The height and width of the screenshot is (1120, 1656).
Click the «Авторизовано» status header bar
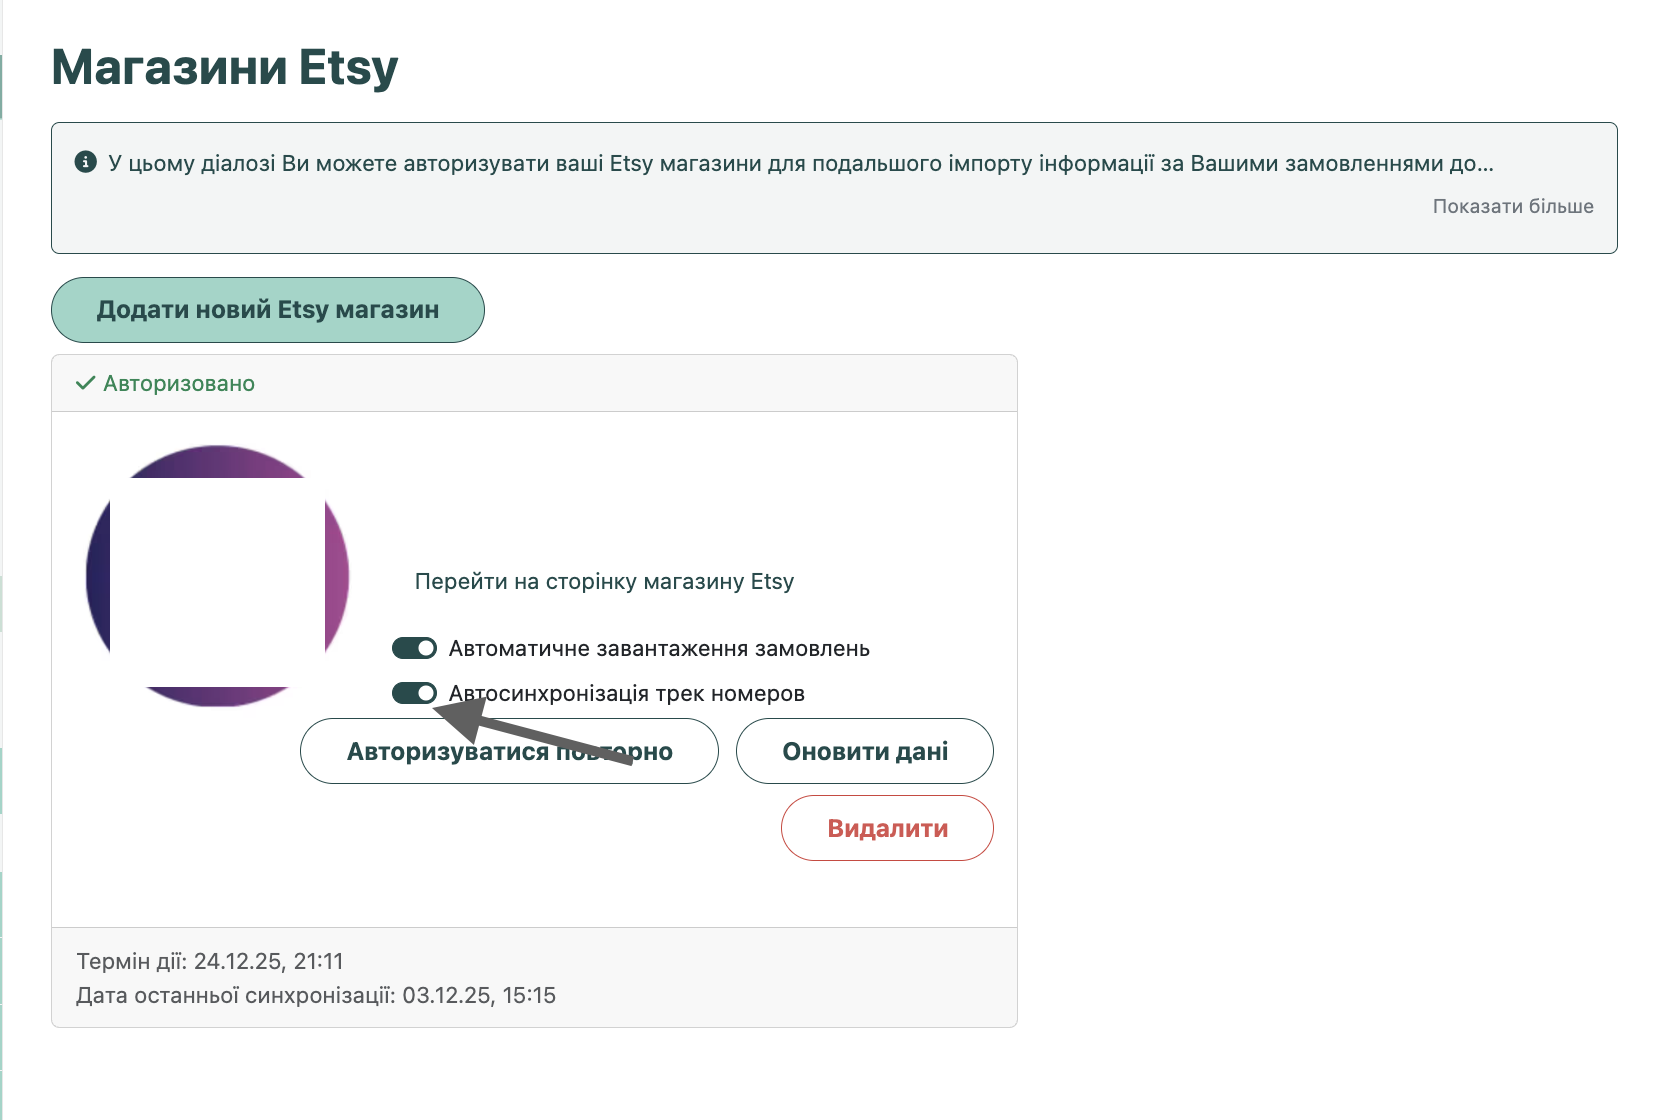(534, 383)
